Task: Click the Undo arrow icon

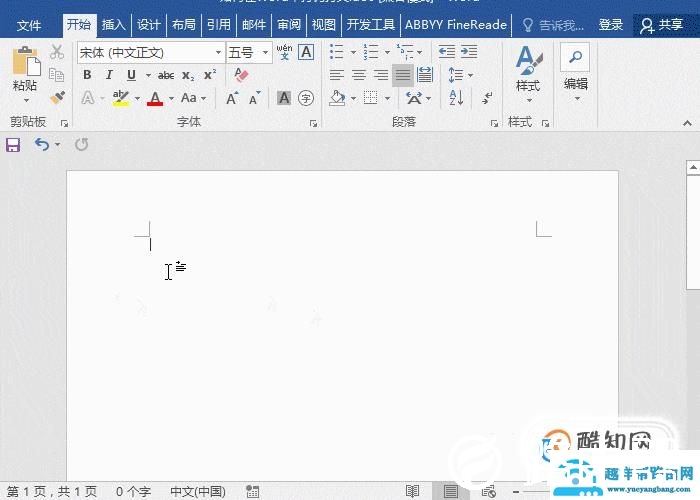Action: coord(42,144)
